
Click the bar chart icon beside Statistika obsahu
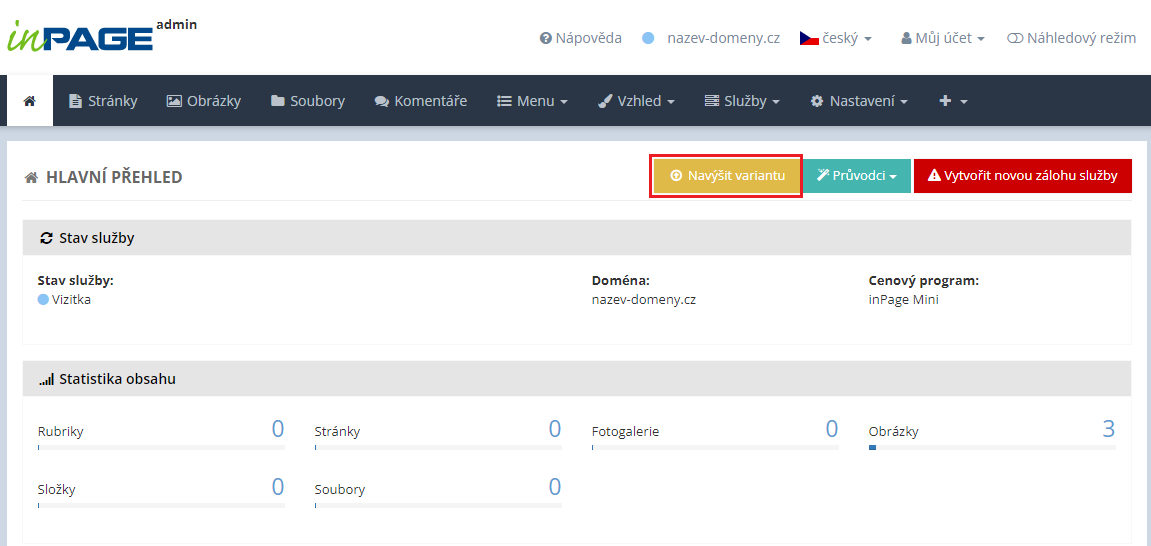pyautogui.click(x=46, y=379)
